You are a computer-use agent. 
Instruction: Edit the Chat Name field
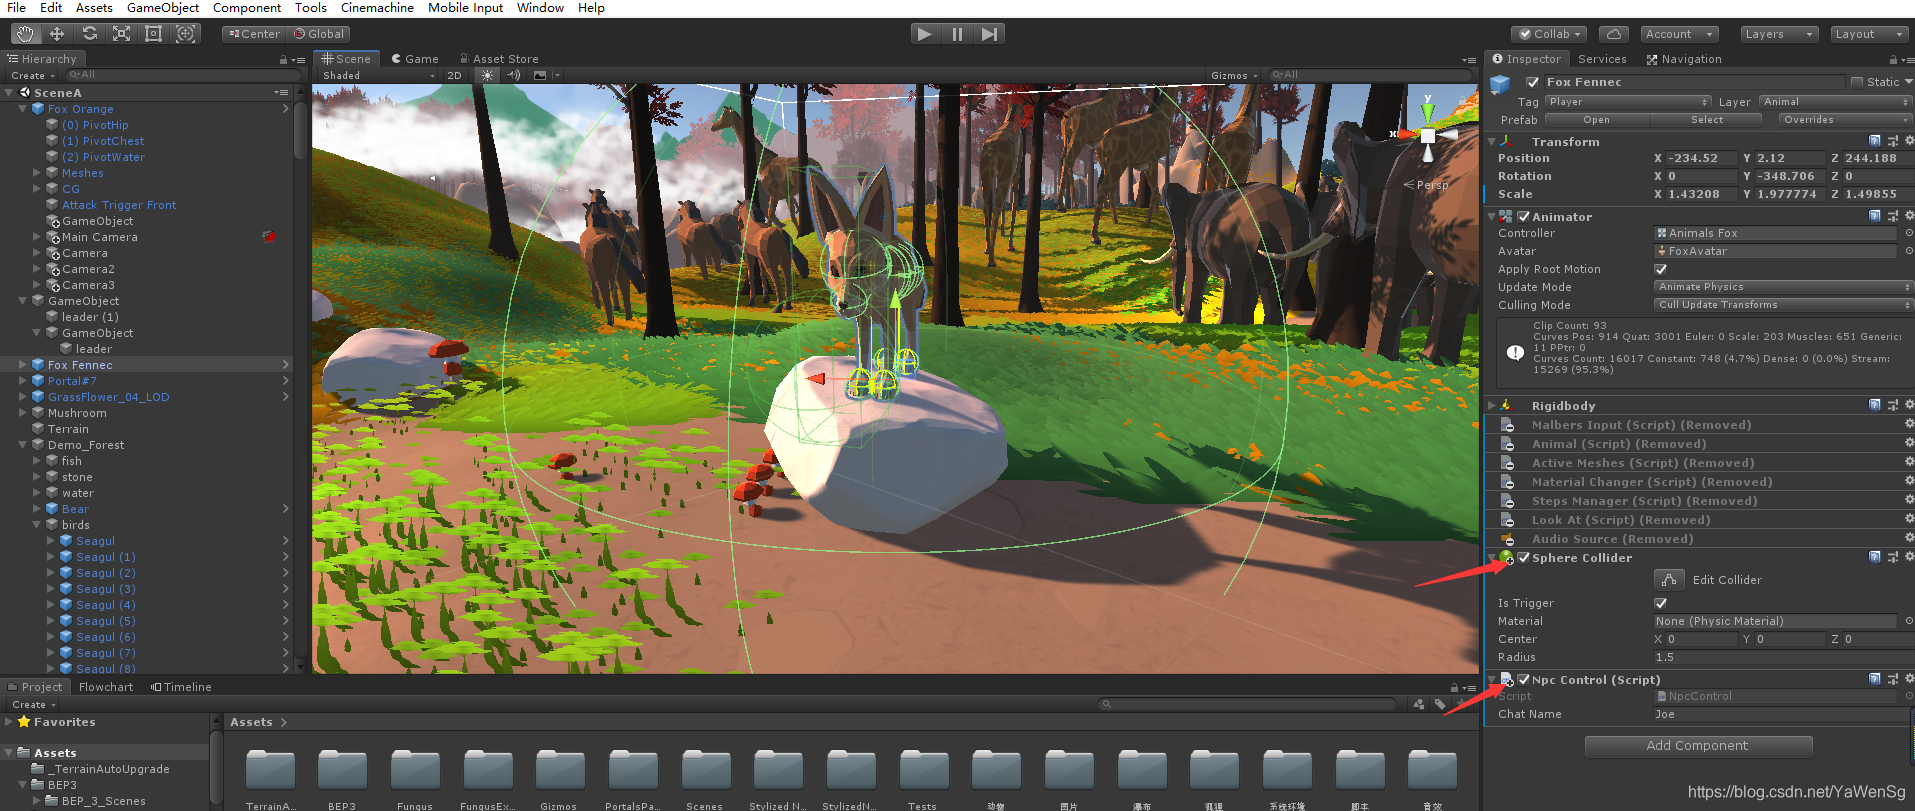click(x=1783, y=714)
